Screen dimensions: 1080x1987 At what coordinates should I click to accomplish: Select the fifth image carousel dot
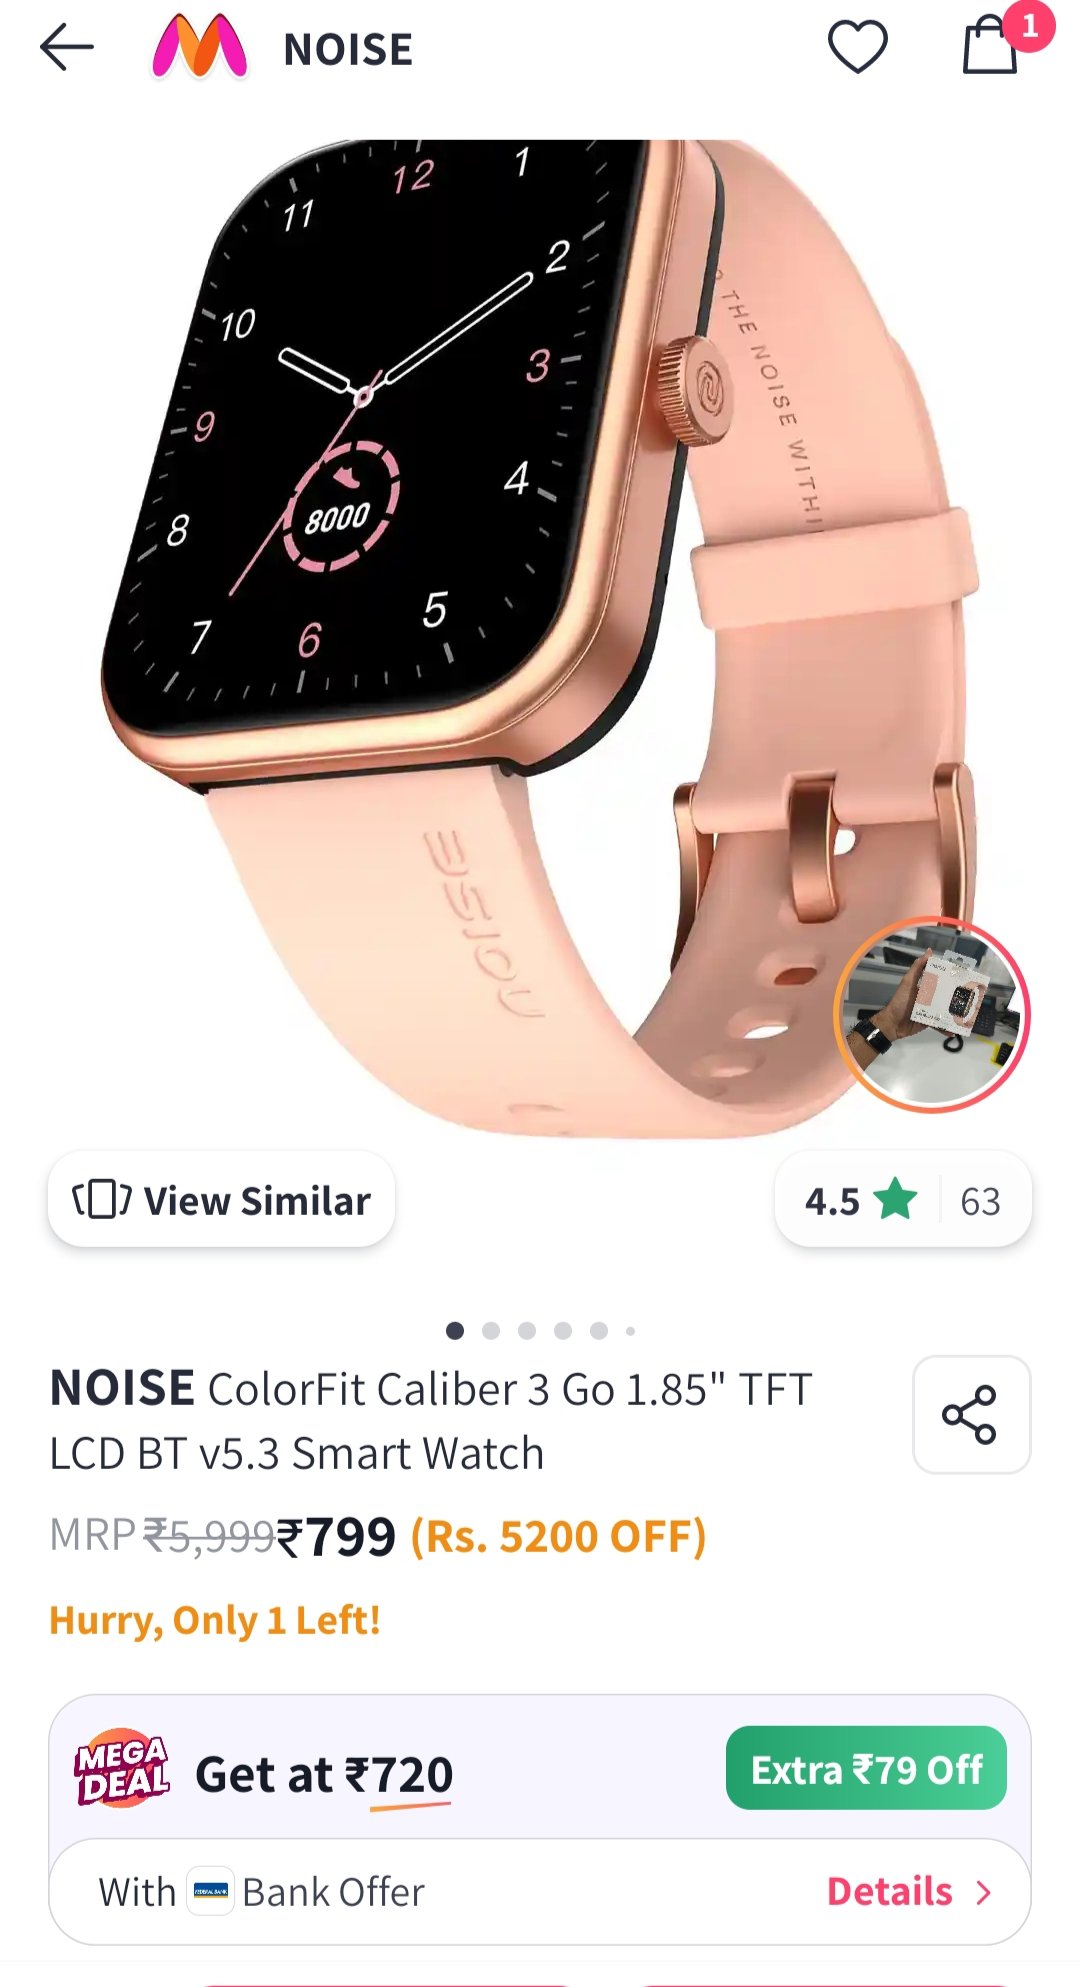599,1330
